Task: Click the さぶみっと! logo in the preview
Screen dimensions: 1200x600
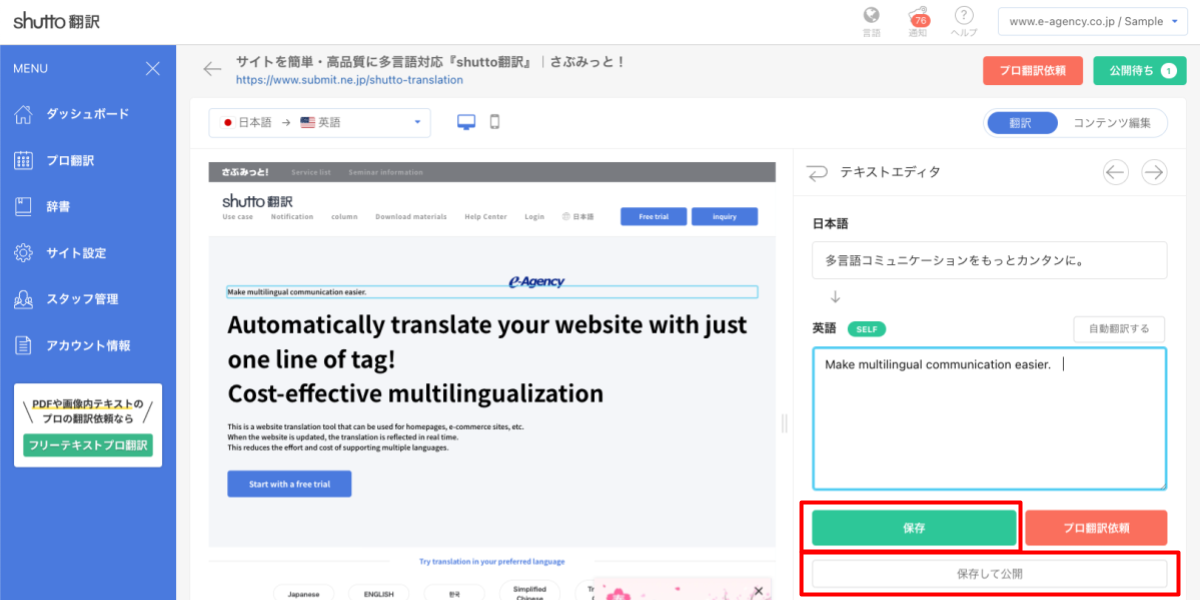Action: tap(244, 172)
